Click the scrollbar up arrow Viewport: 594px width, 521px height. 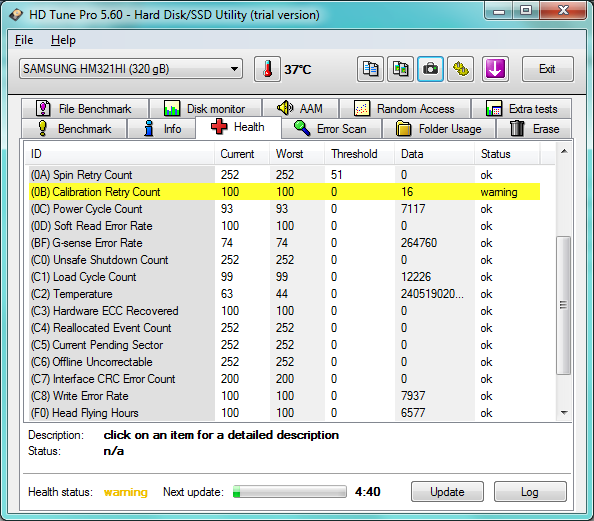coord(564,152)
